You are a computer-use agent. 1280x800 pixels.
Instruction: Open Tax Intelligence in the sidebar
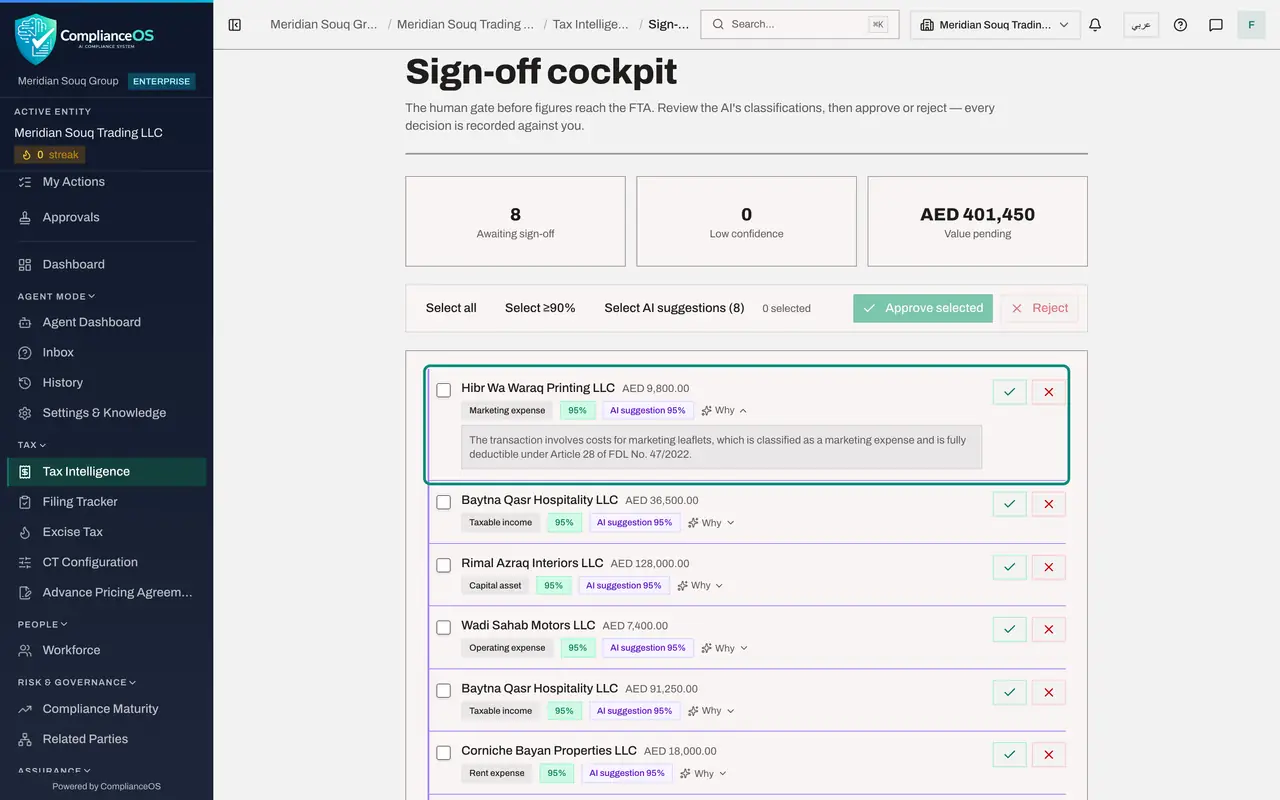pyautogui.click(x=106, y=472)
